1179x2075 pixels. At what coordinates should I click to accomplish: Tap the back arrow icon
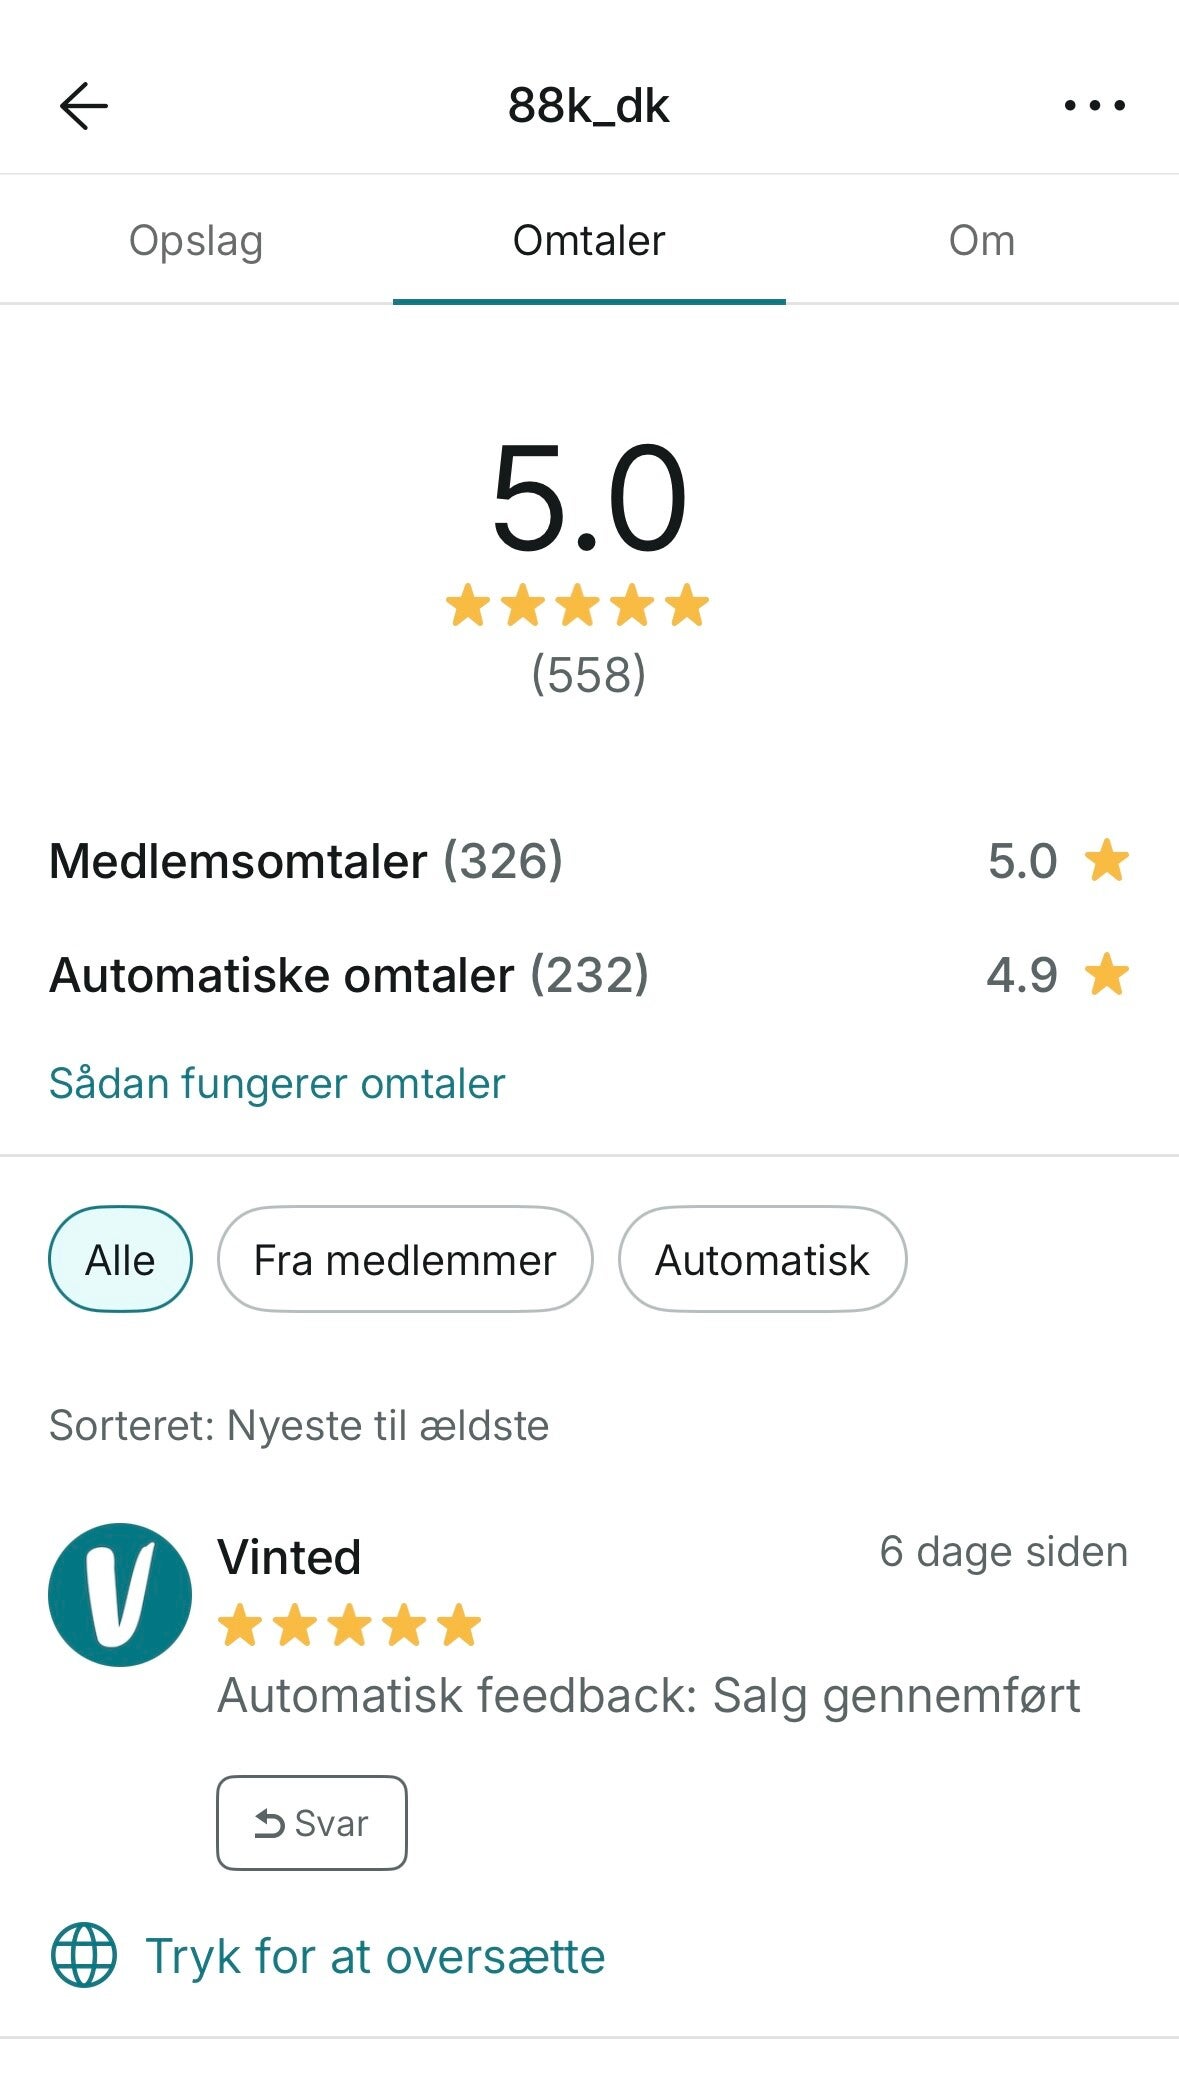(x=84, y=106)
